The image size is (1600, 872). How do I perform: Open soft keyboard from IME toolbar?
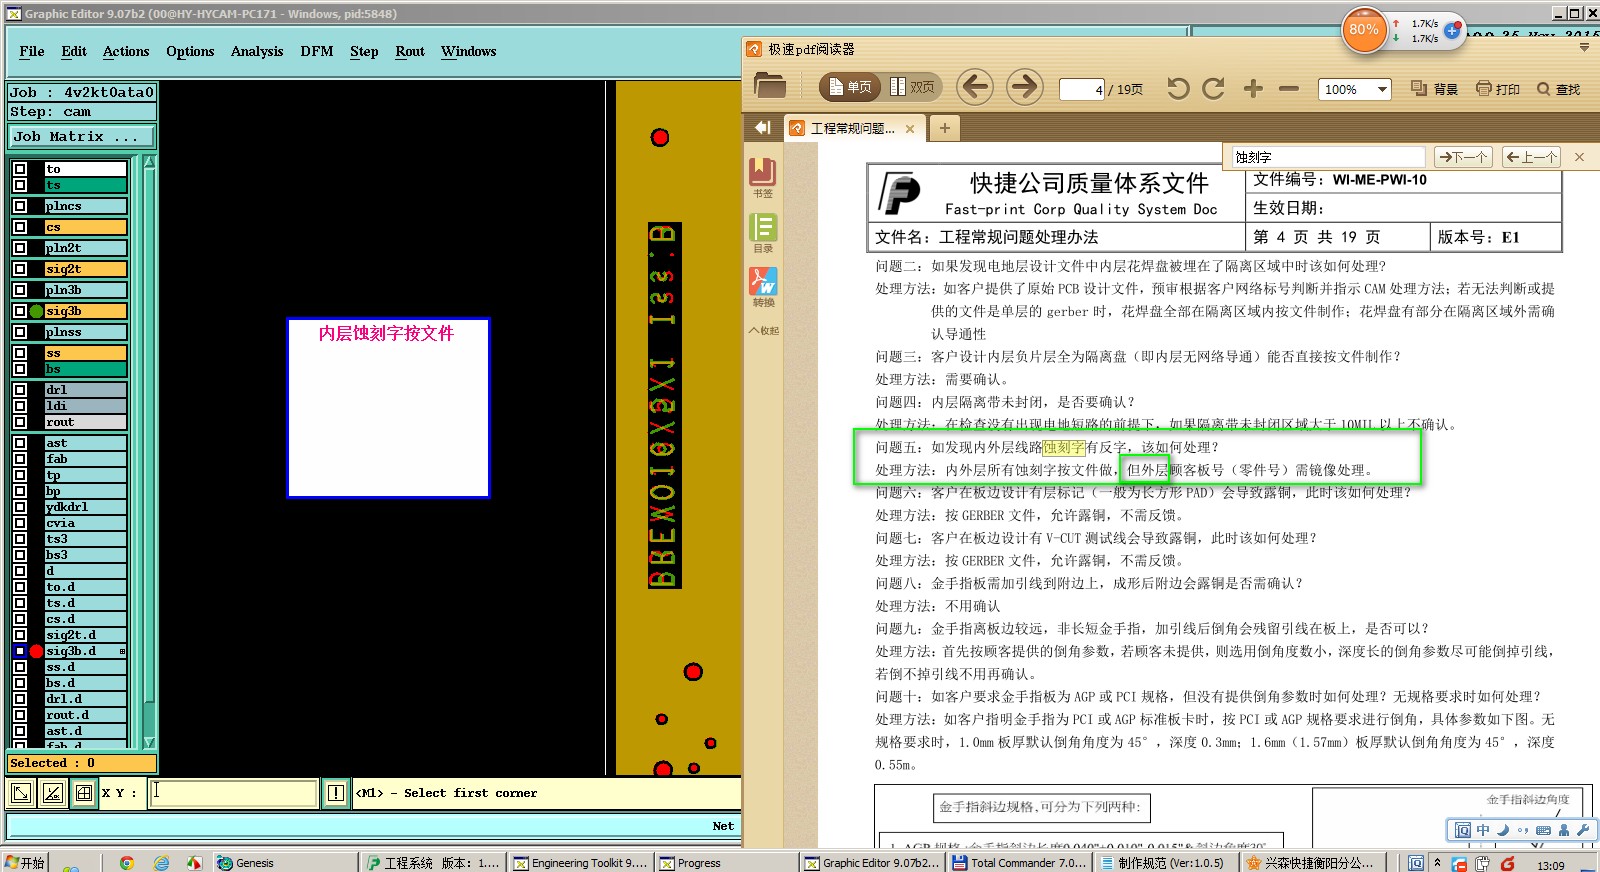click(x=1543, y=830)
